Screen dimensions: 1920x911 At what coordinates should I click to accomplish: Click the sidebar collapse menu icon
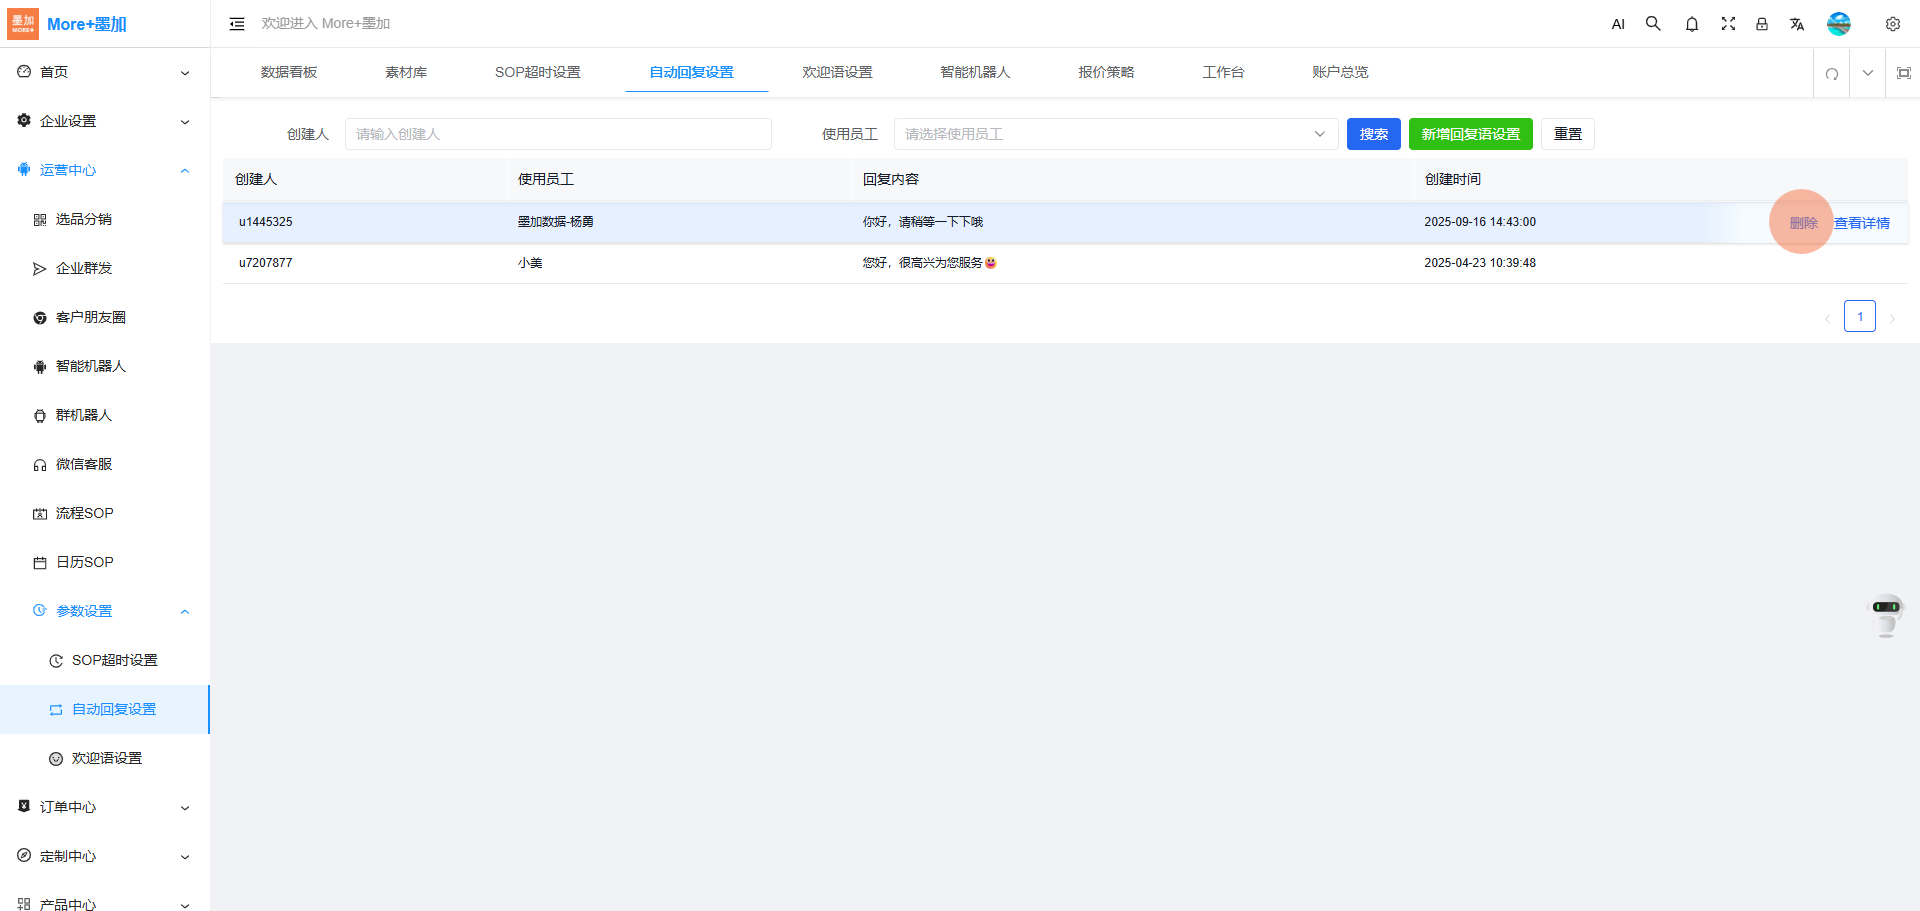(237, 24)
